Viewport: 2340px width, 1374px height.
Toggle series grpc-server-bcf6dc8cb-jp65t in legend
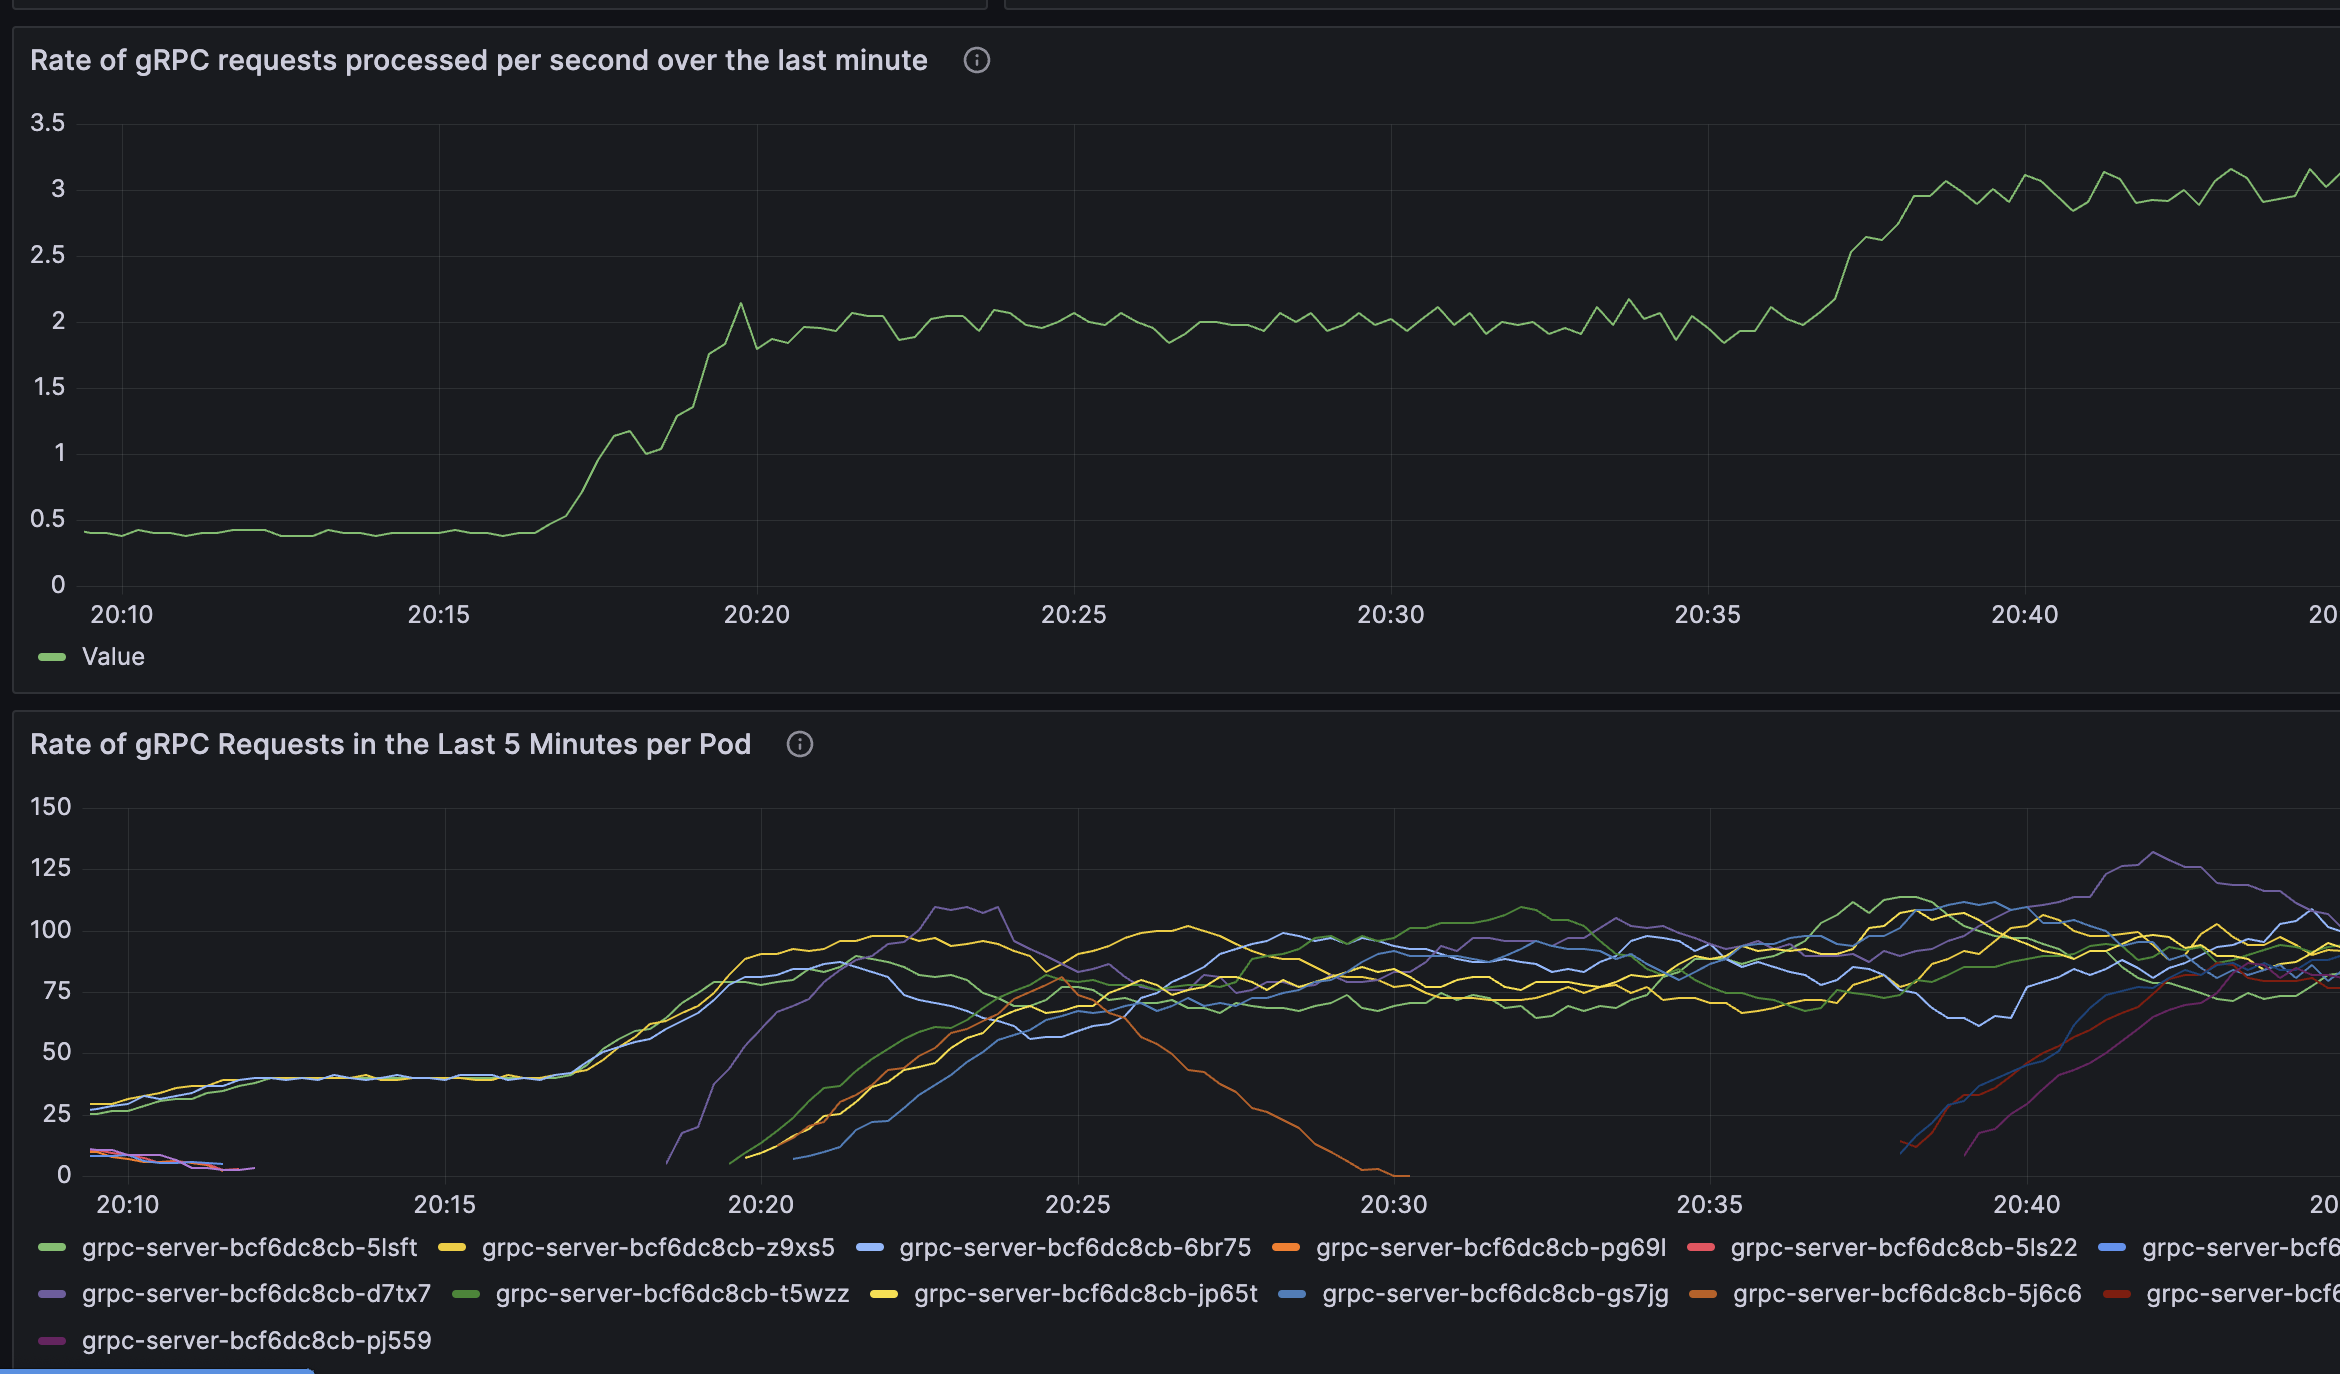click(x=1086, y=1293)
